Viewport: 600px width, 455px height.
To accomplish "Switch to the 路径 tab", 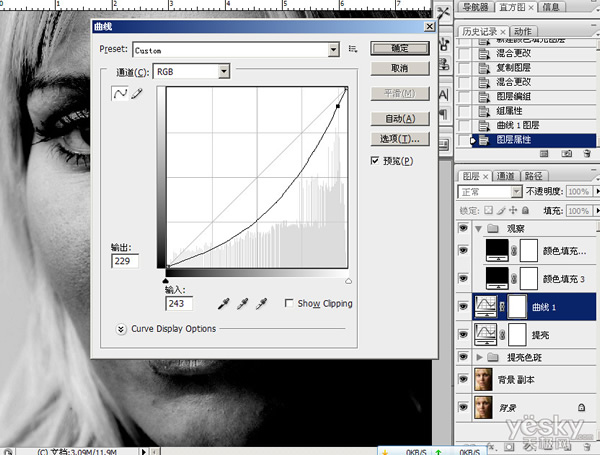I will click(x=534, y=176).
